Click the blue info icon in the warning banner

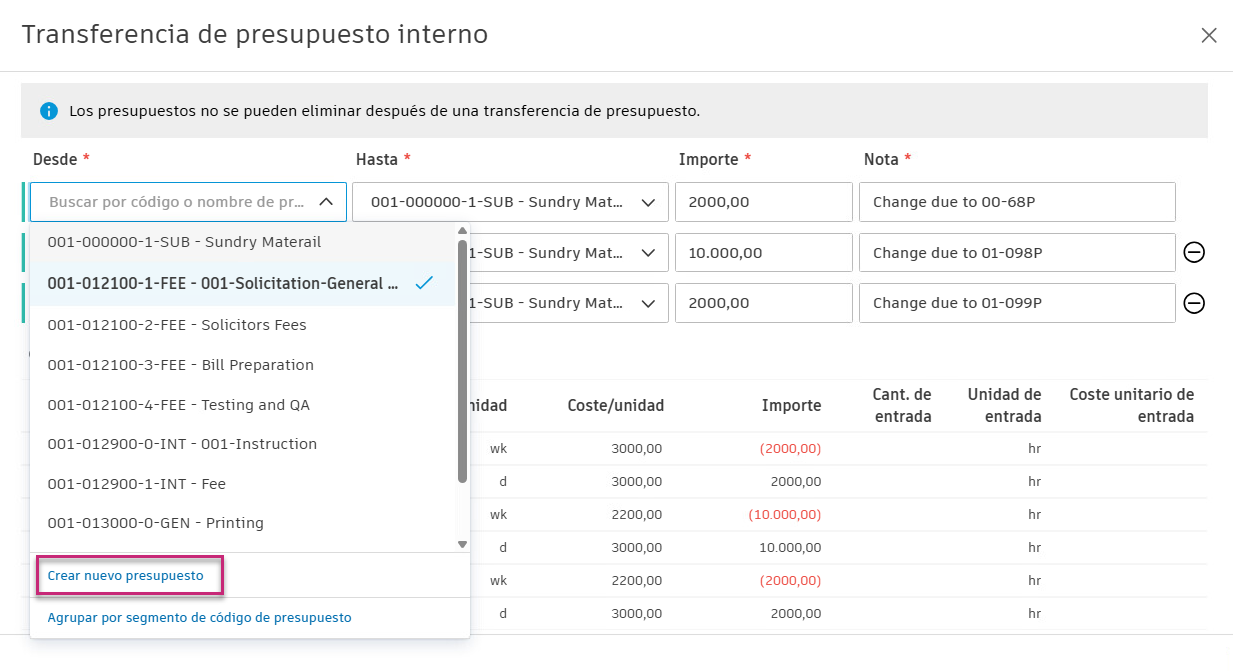point(48,110)
